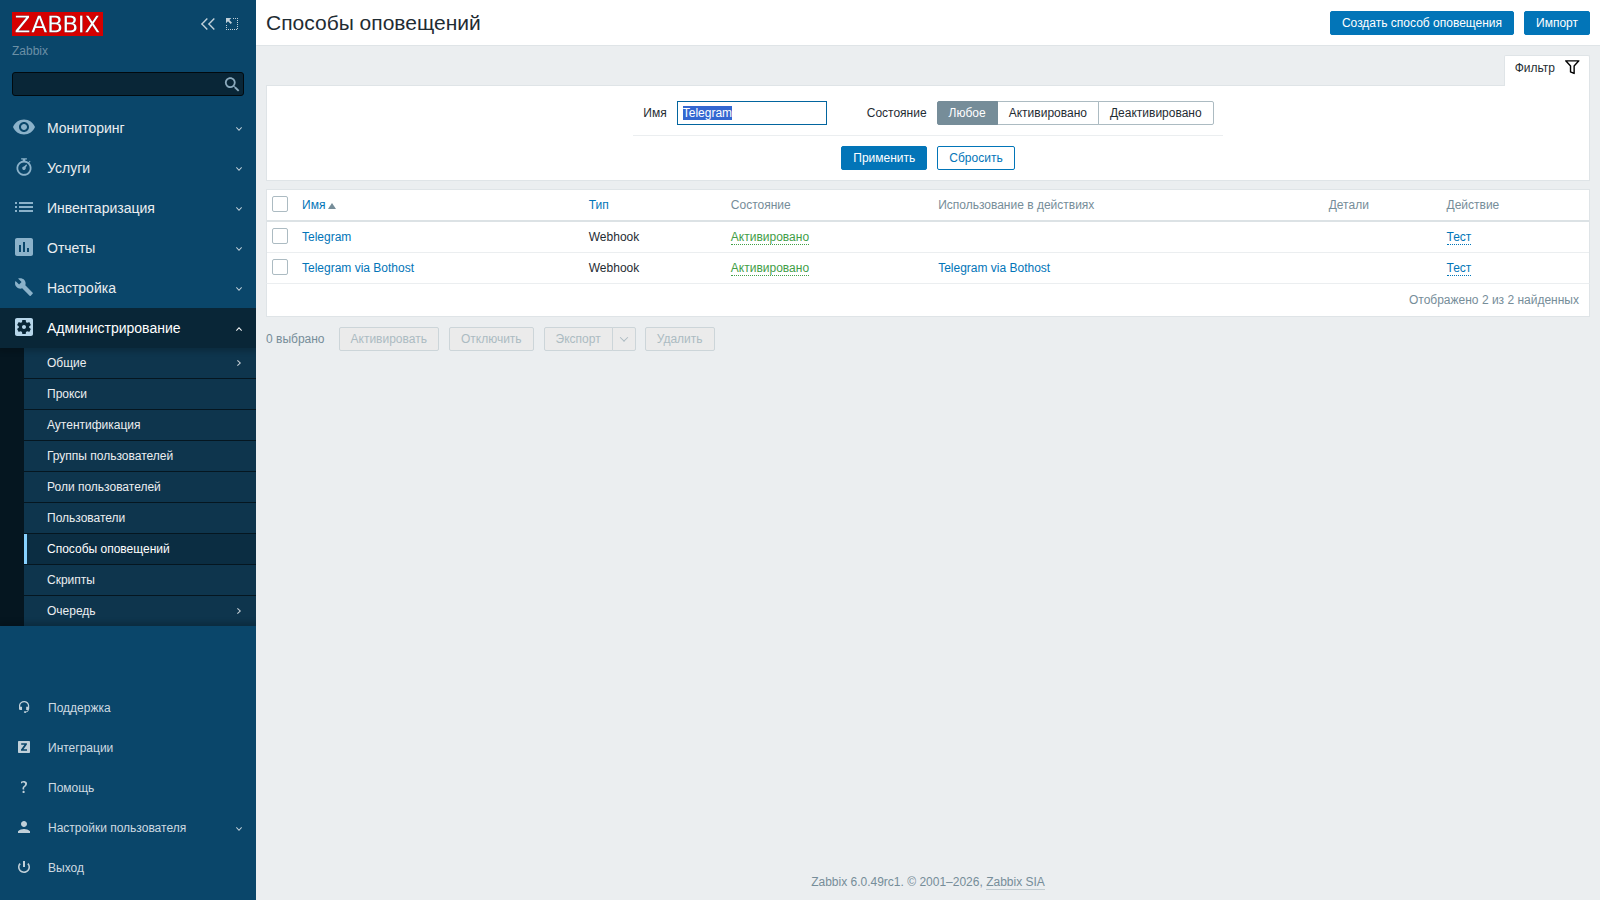This screenshot has width=1600, height=900.
Task: Open Прокси submenu item
Action: tap(140, 394)
